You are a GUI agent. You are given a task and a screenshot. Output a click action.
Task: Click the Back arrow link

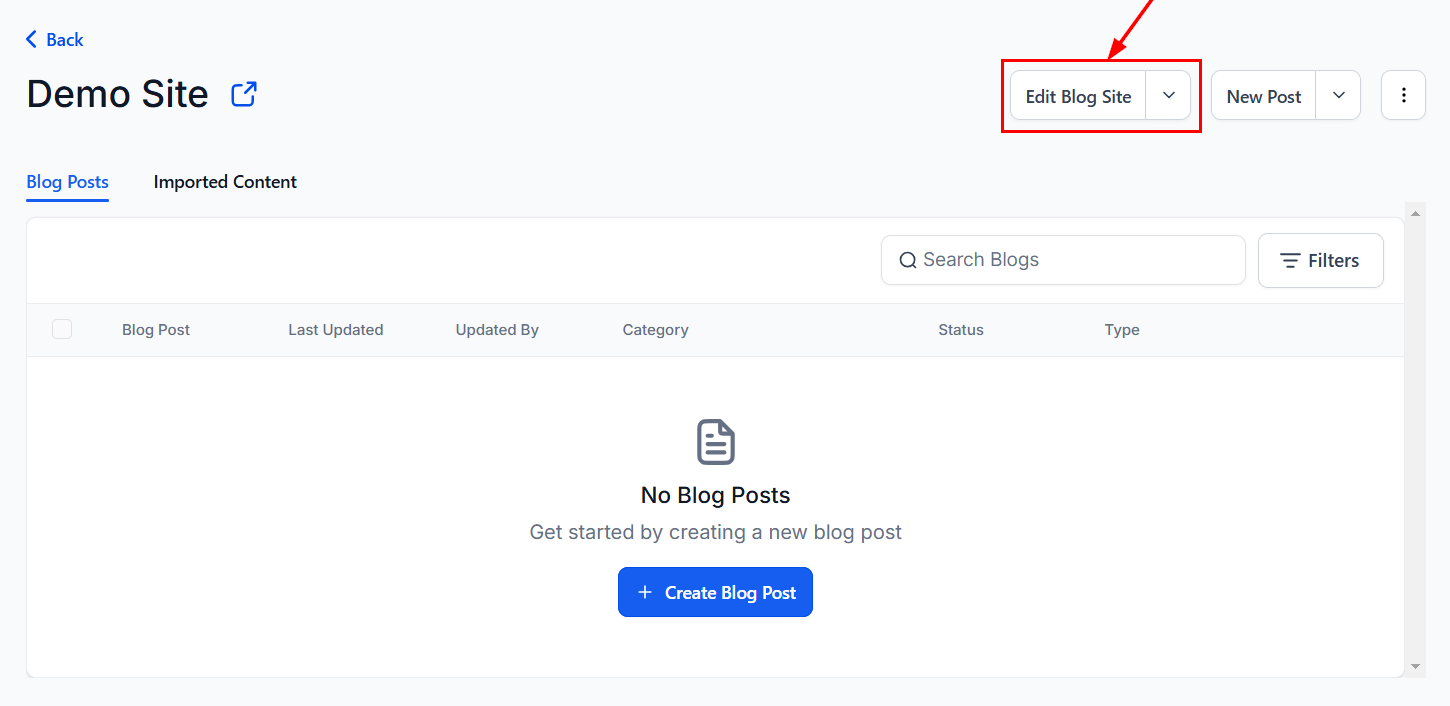pyautogui.click(x=54, y=39)
